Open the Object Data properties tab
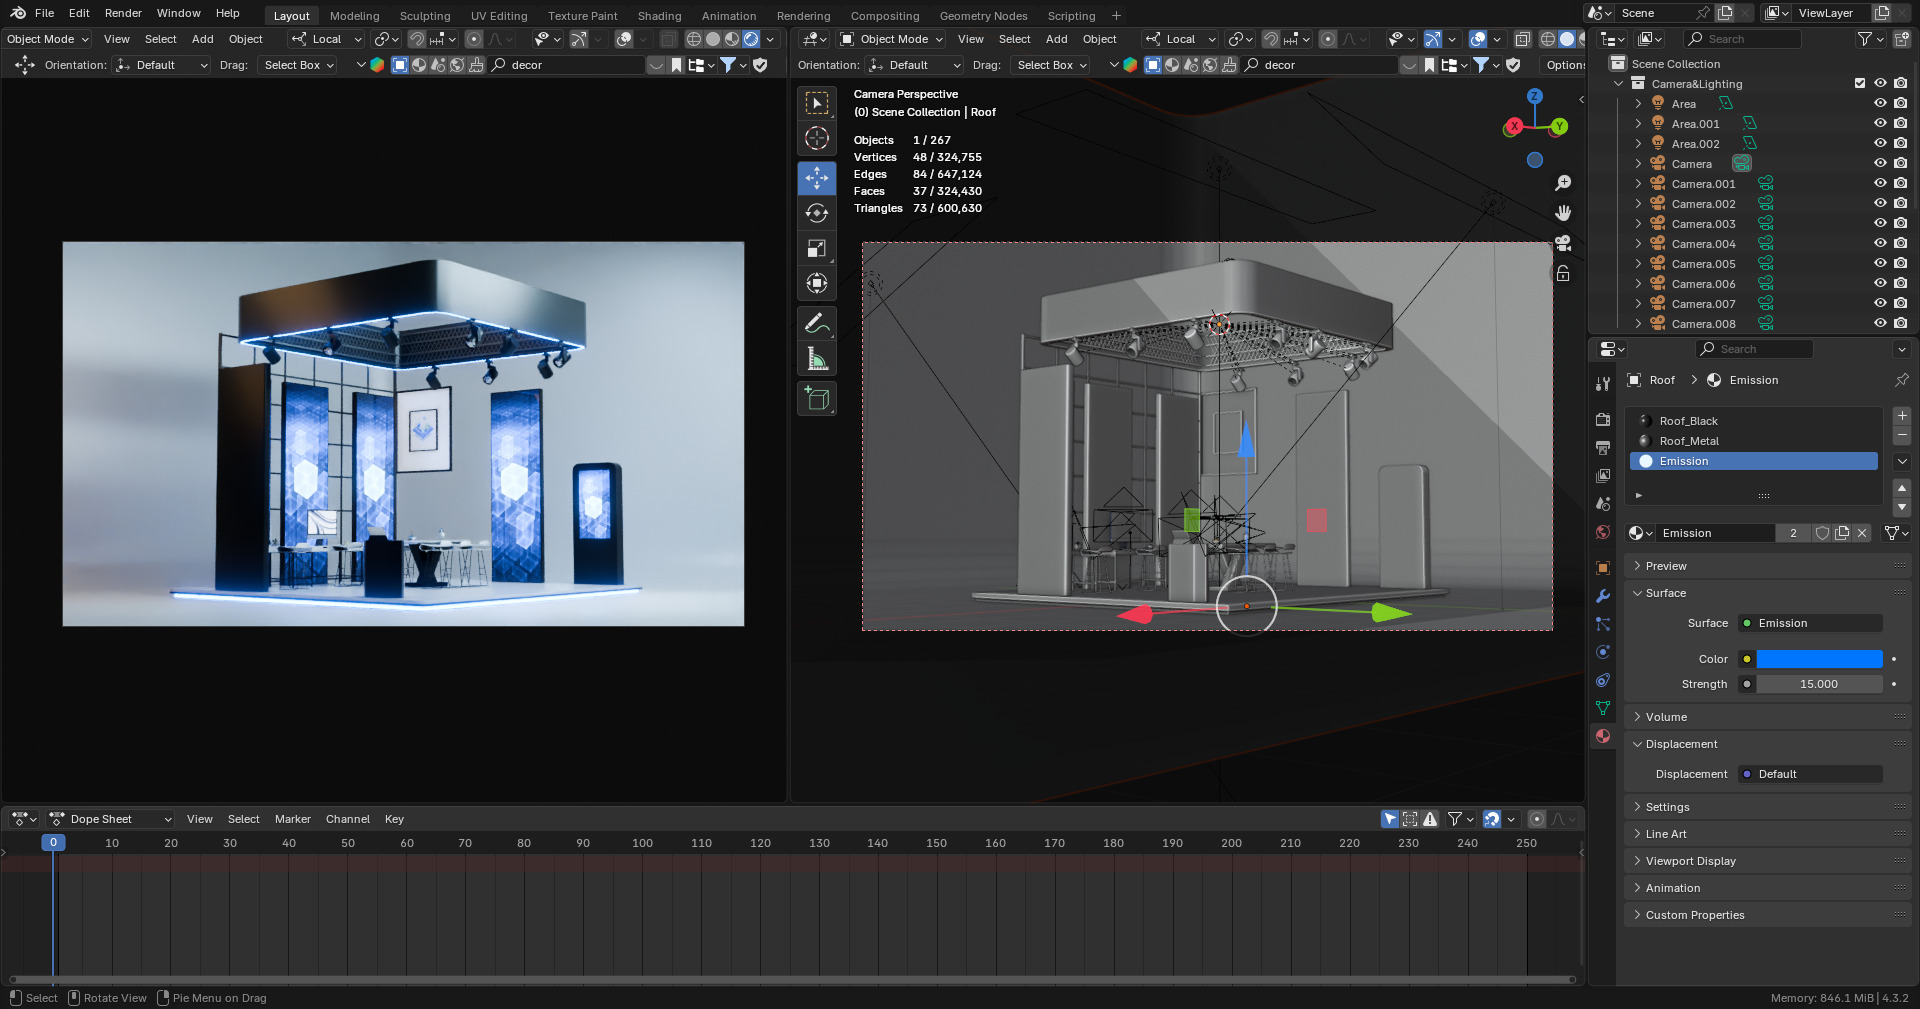 (x=1603, y=708)
